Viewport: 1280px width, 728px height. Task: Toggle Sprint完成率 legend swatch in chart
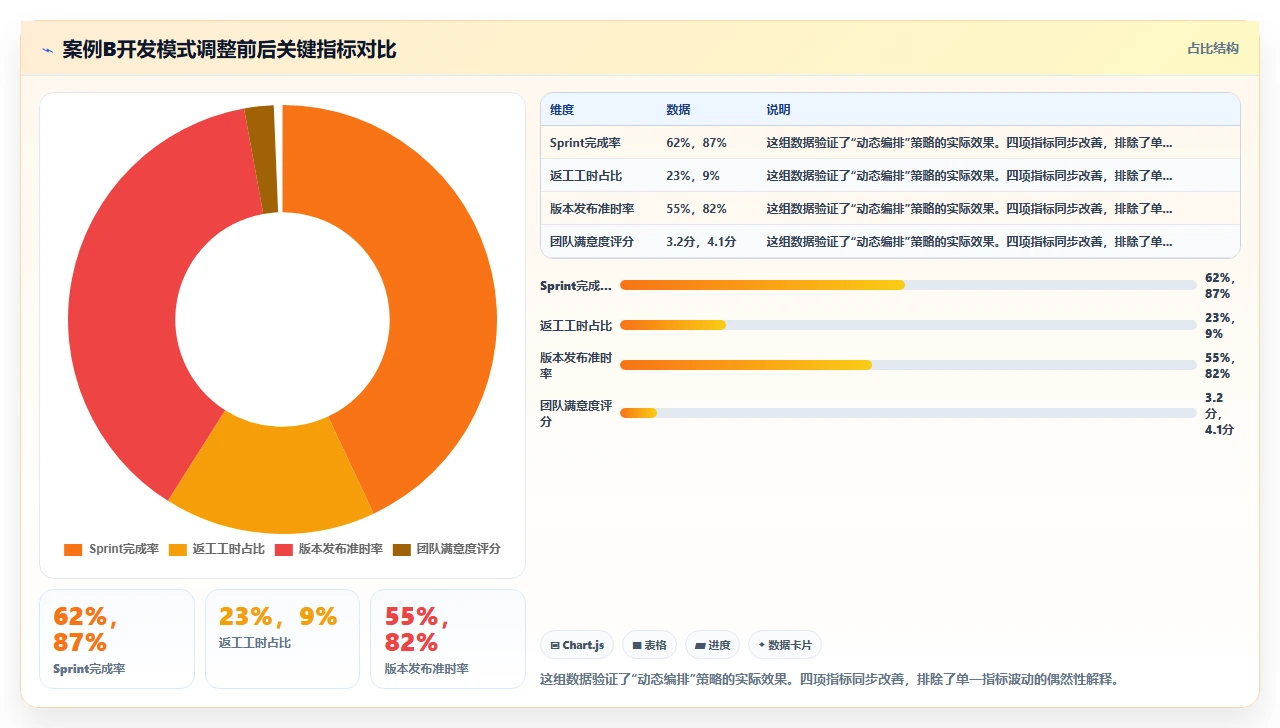coord(73,549)
